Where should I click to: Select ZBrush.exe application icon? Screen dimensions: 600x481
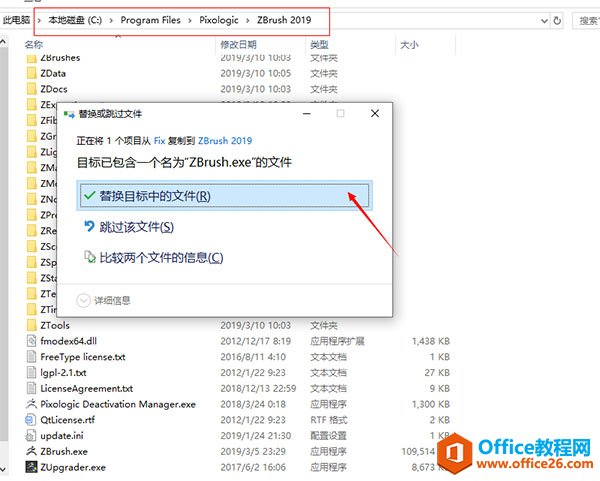click(x=31, y=451)
